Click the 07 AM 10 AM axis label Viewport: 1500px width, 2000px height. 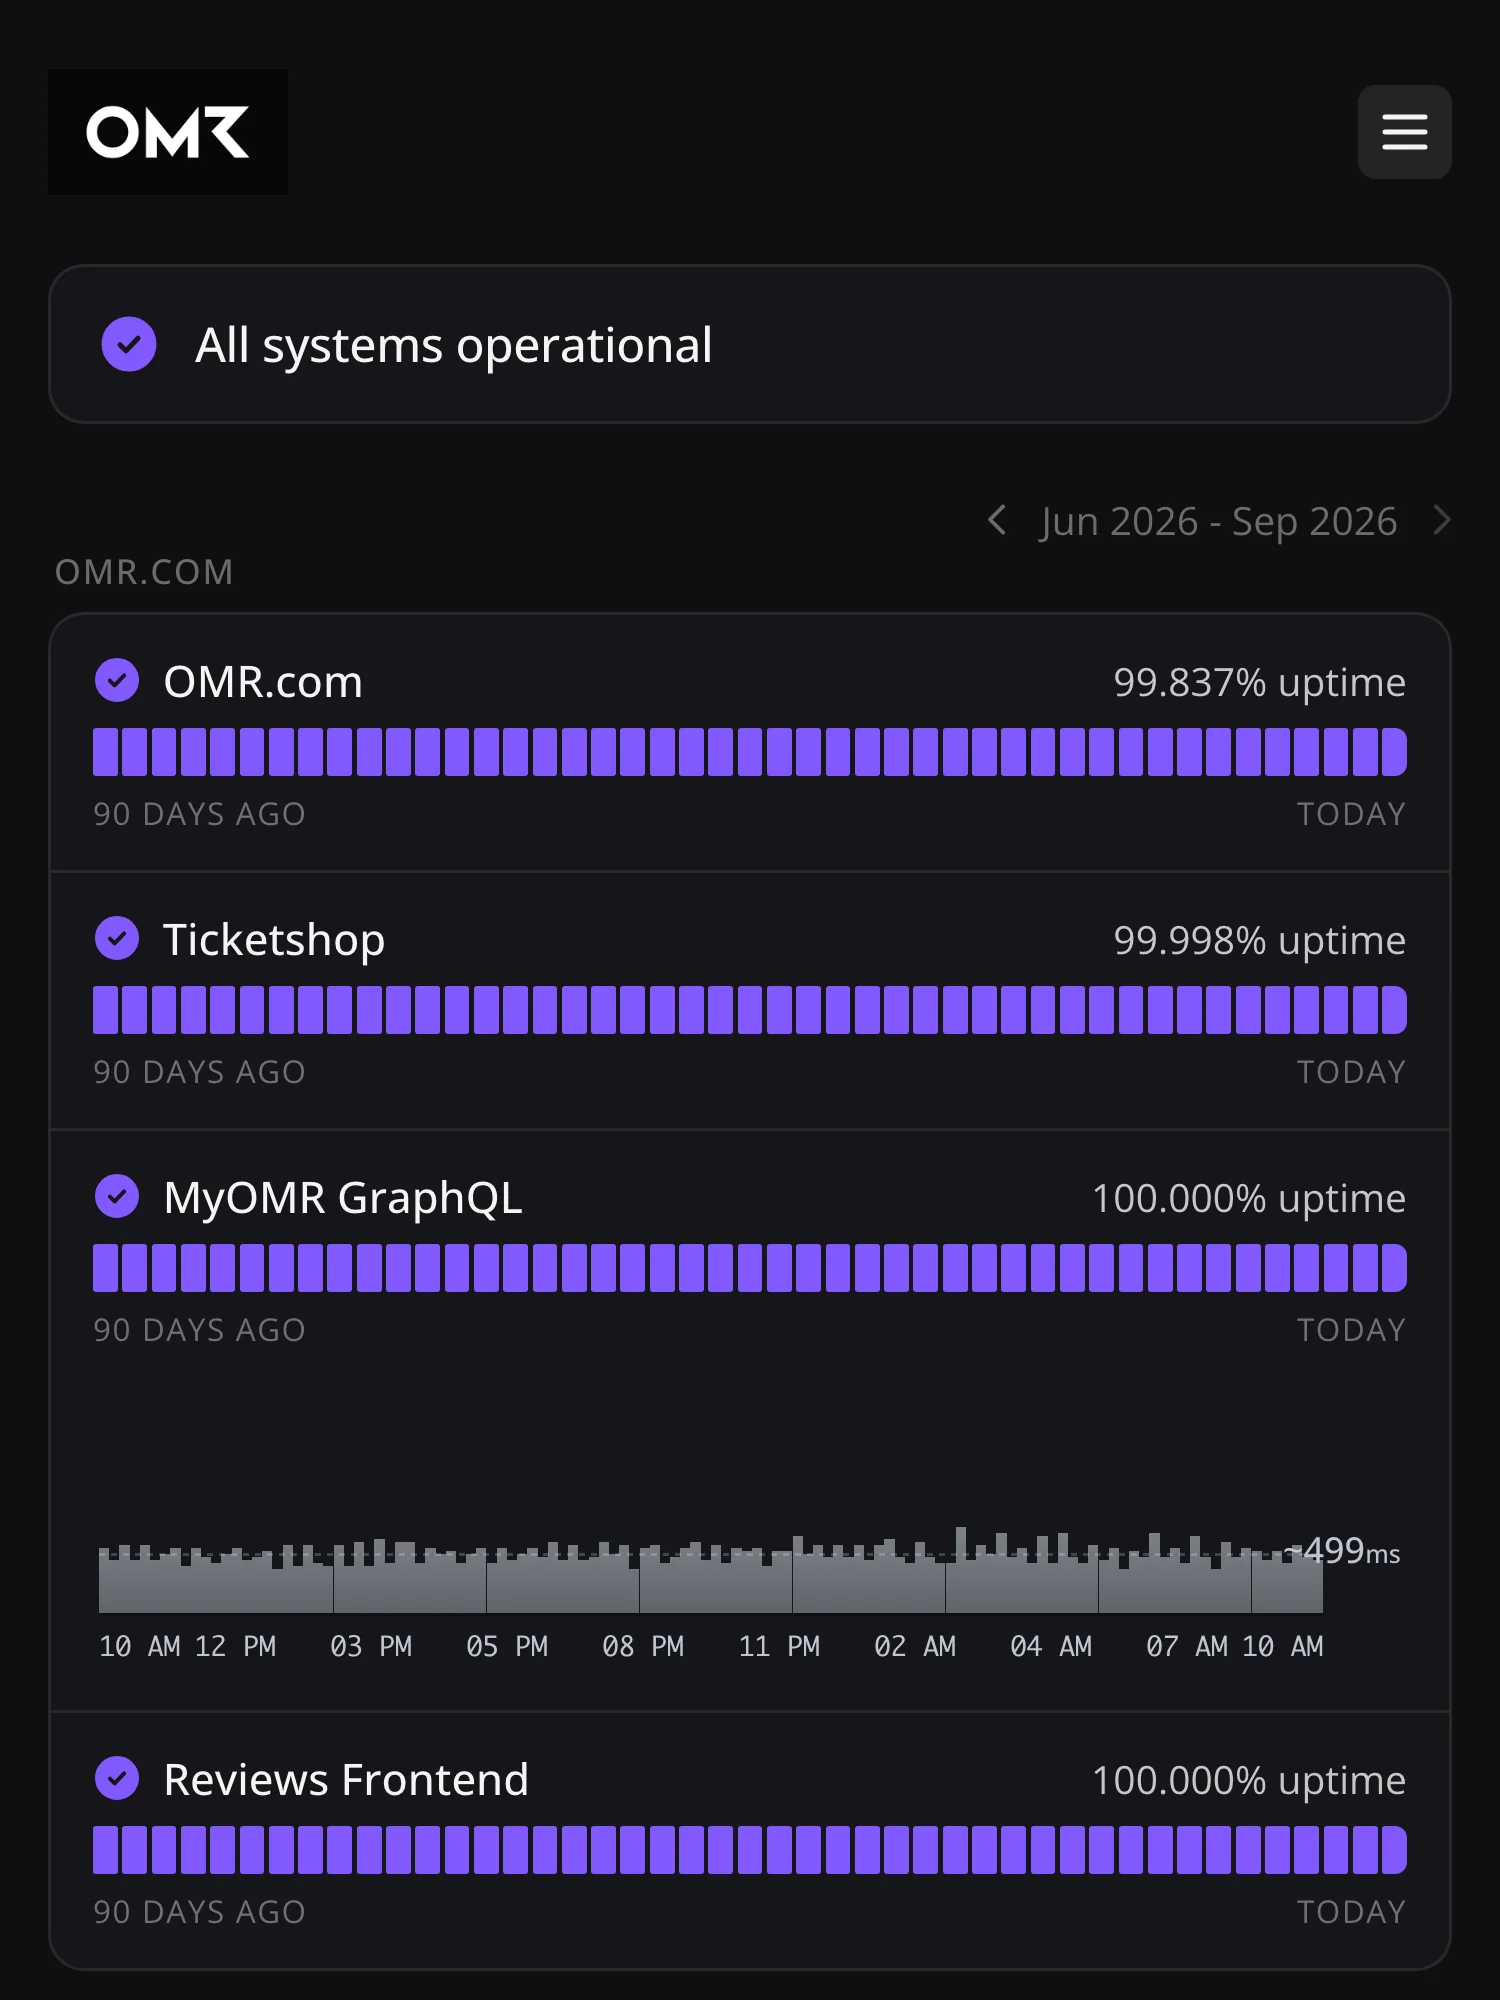(1235, 1646)
